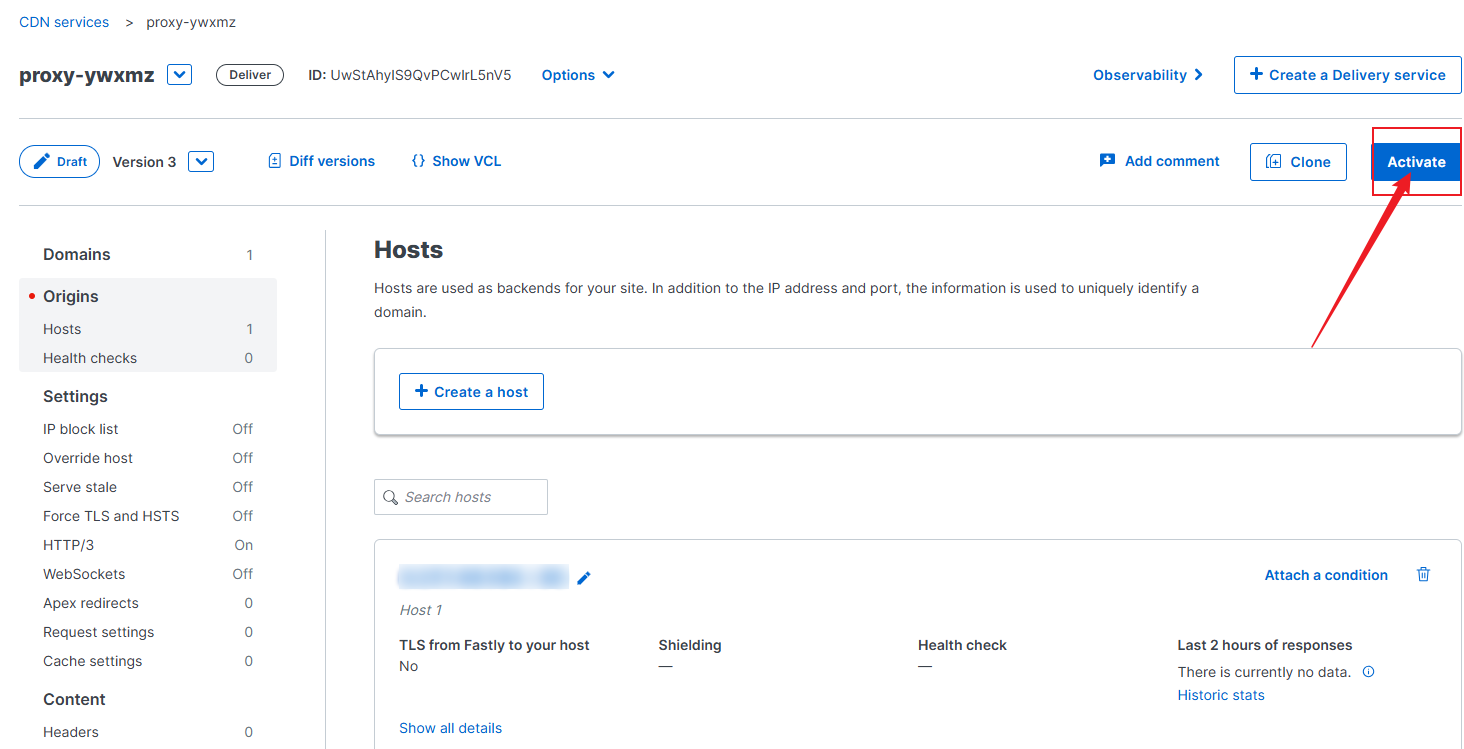
Task: Clone this service version
Action: coord(1297,162)
